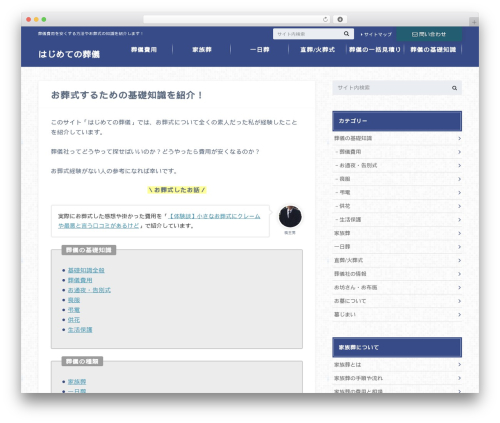Click the author avatar photo
The height and width of the screenshot is (423, 500).
coord(290,216)
